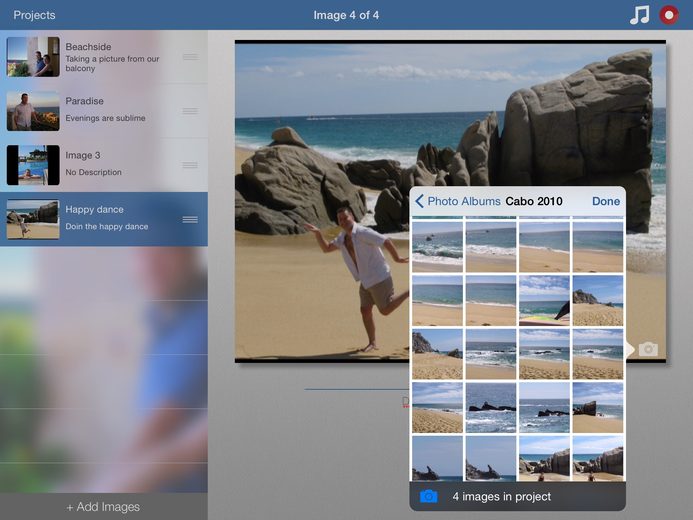Click the 'Image 4 of 4' title

click(346, 15)
